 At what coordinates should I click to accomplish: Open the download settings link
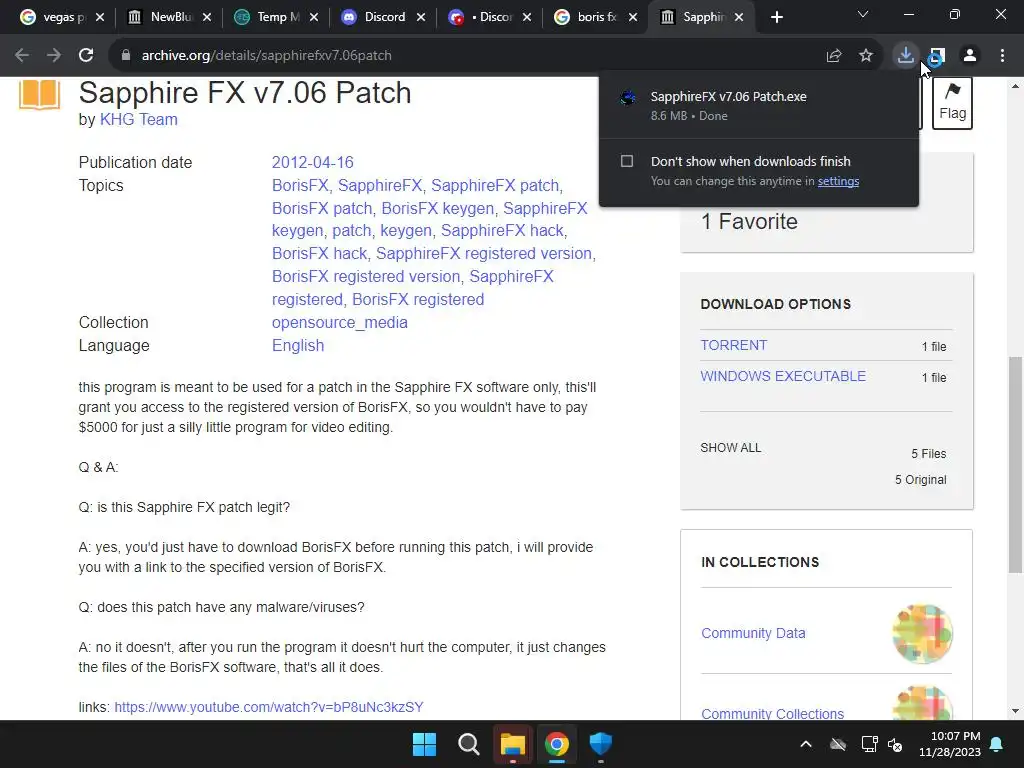point(838,181)
